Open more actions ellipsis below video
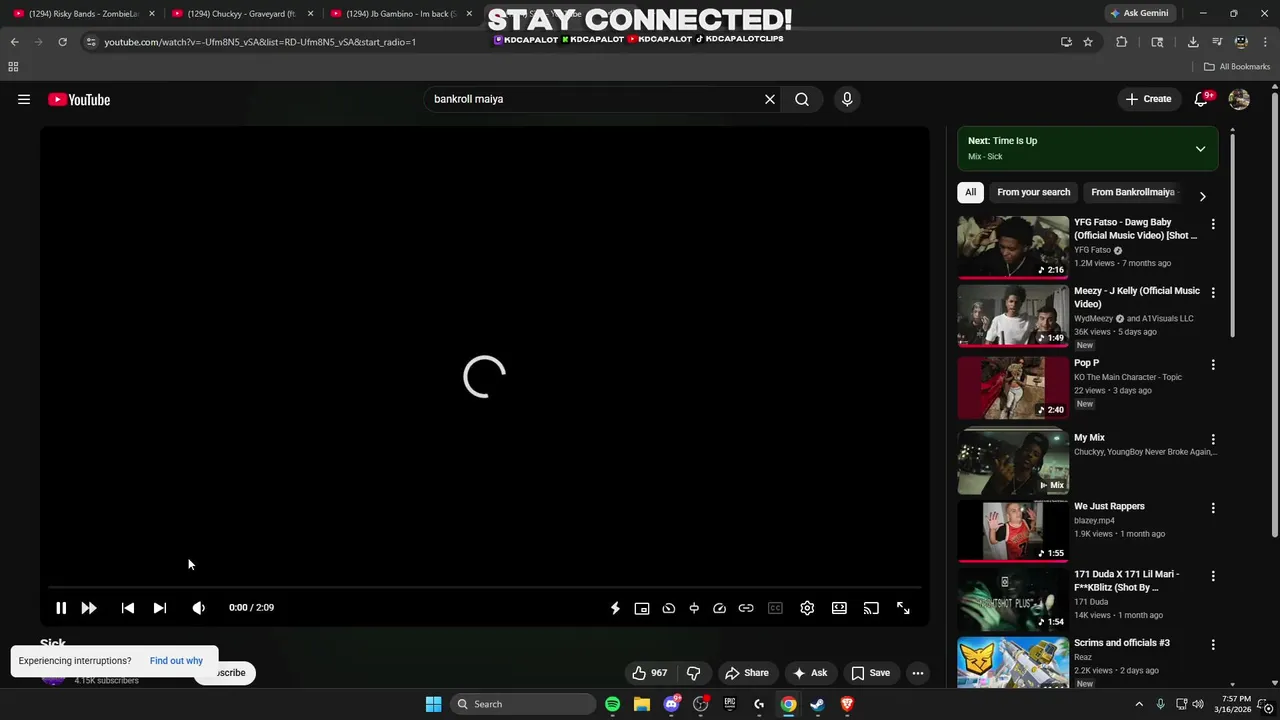The image size is (1280, 720). click(918, 673)
